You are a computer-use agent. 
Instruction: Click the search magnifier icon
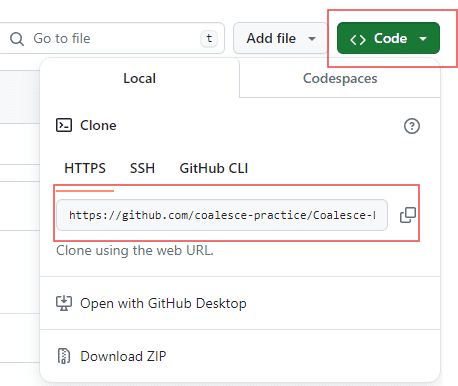(x=17, y=39)
